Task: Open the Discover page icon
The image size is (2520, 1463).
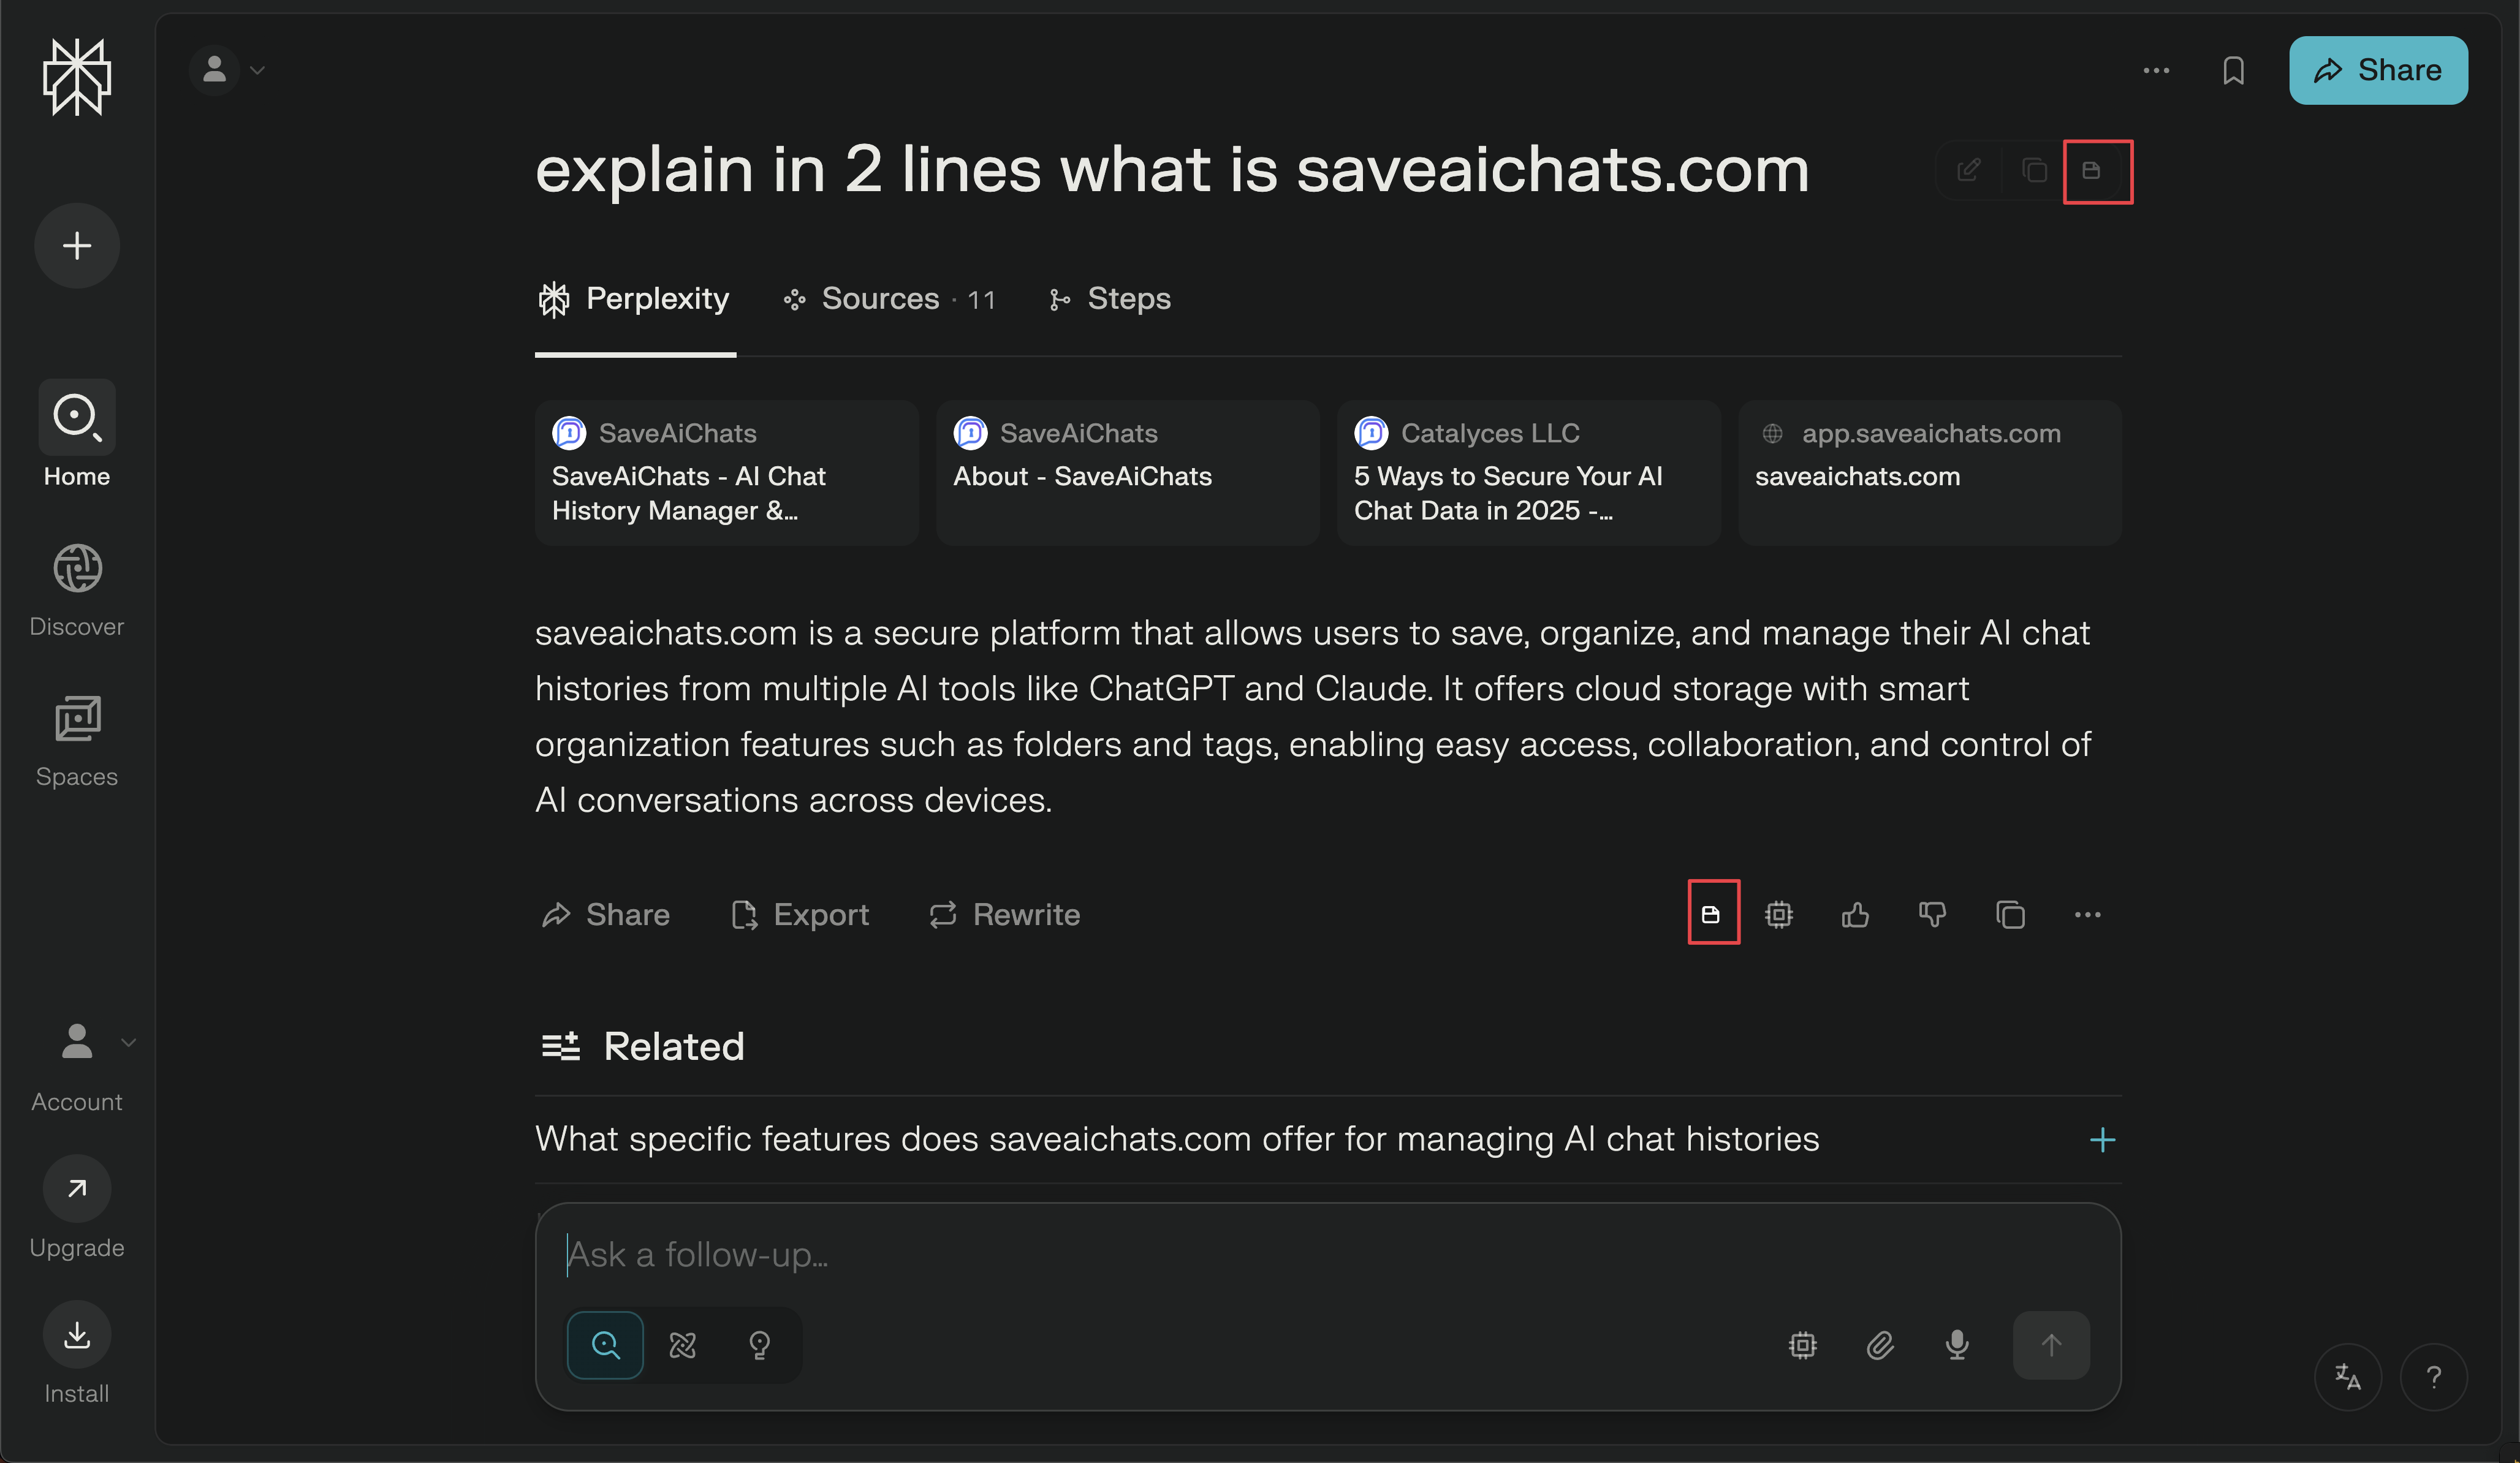Action: tap(77, 569)
